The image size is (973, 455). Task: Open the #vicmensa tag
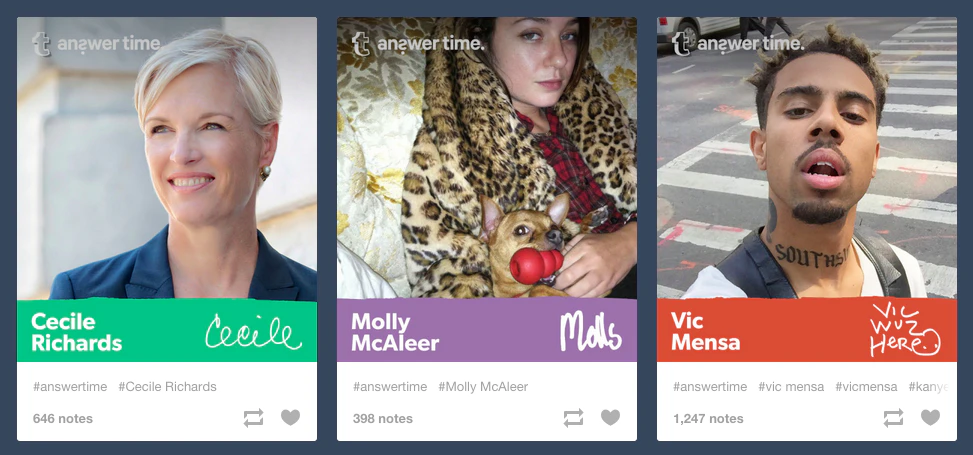pyautogui.click(x=866, y=387)
